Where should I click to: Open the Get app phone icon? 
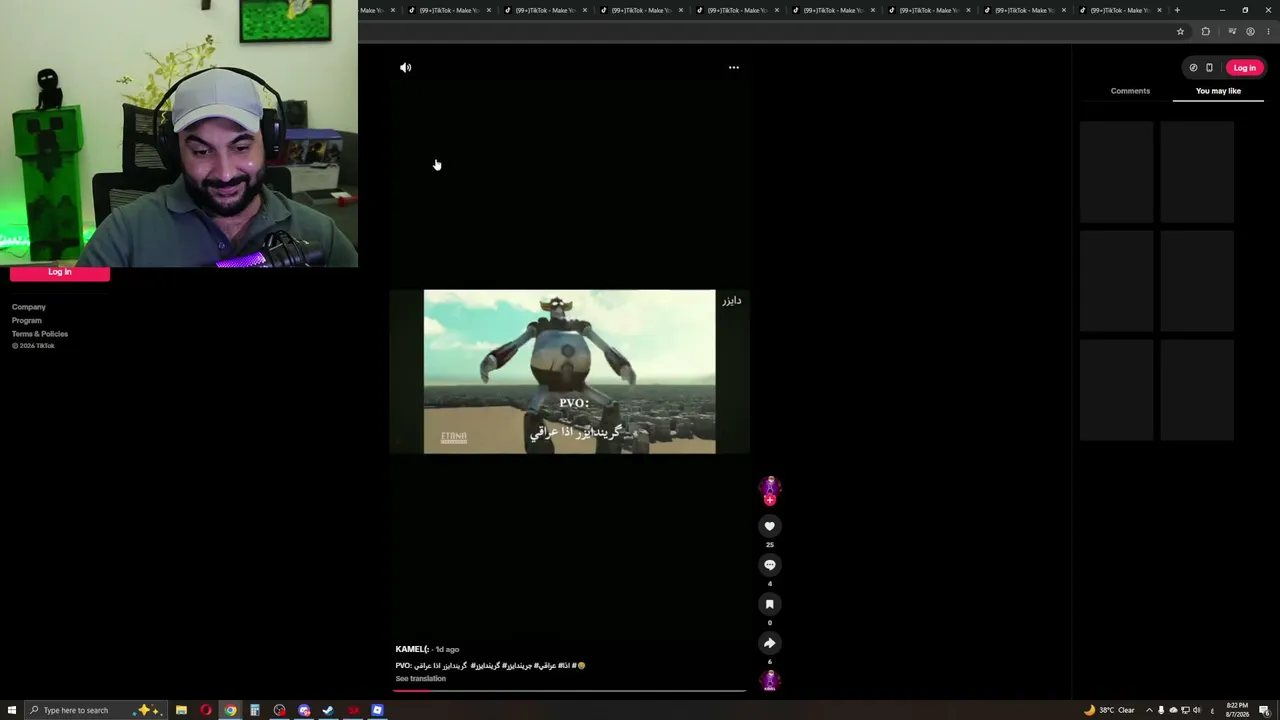[1209, 68]
